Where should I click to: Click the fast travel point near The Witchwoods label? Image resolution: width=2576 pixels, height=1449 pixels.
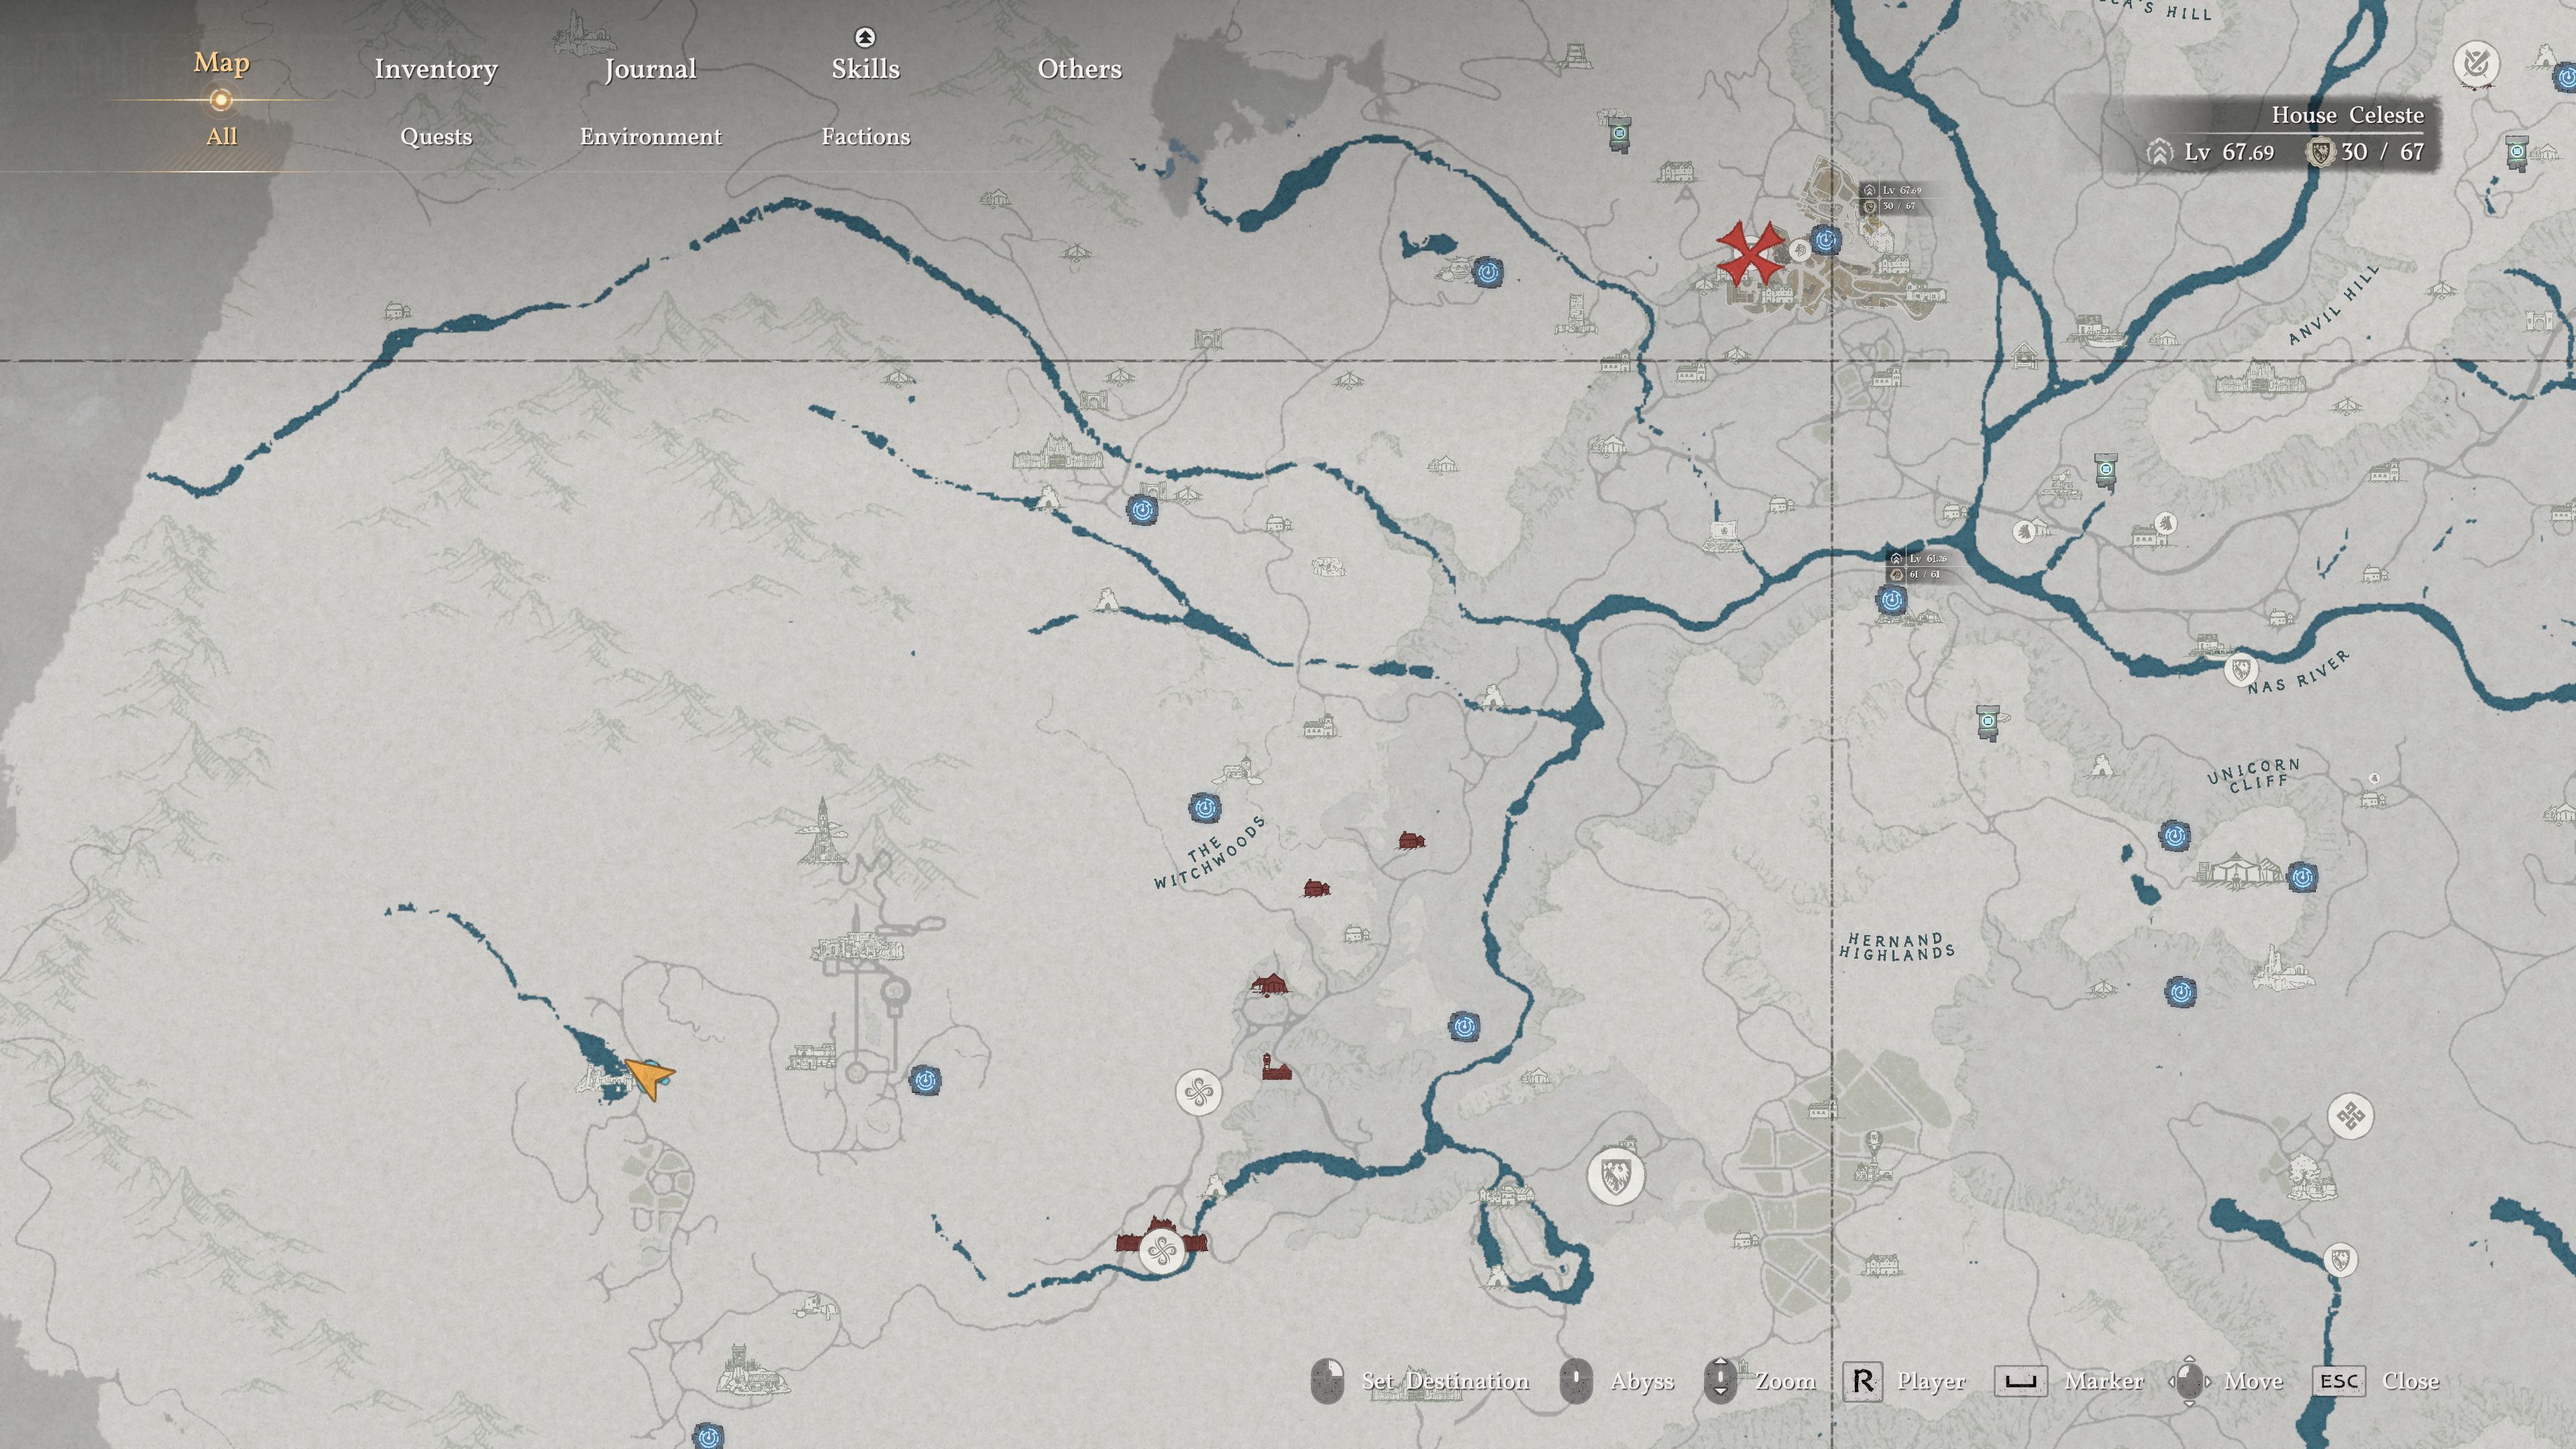click(1204, 808)
